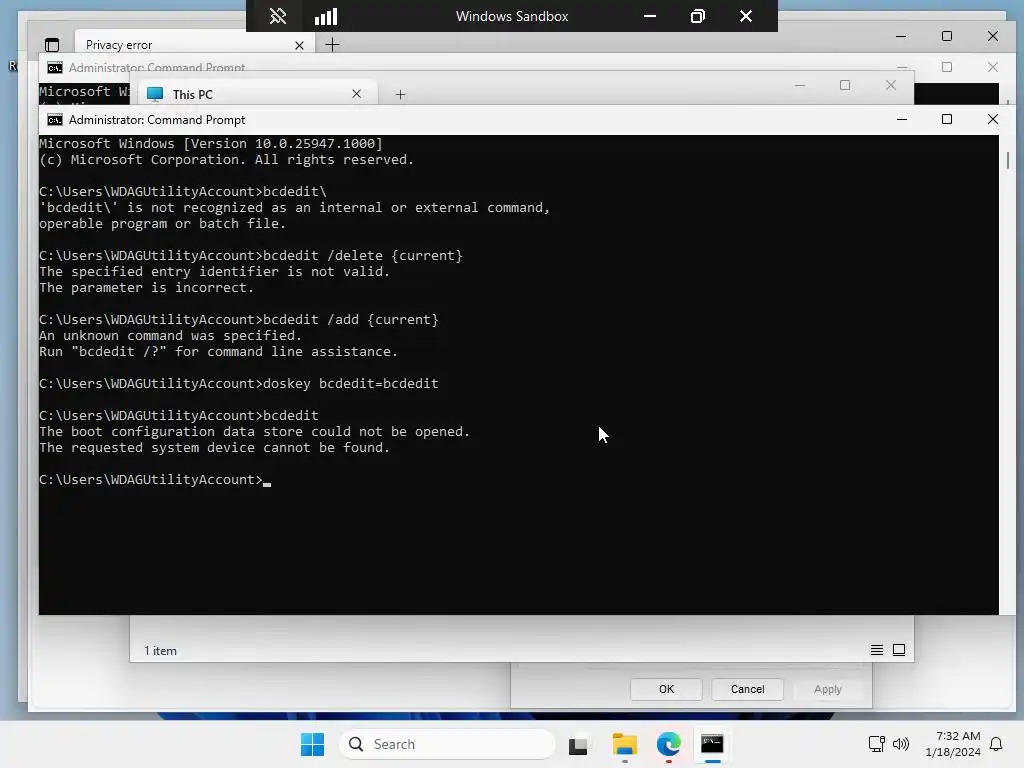
Task: Minimize the File Explorer window
Action: coord(800,86)
